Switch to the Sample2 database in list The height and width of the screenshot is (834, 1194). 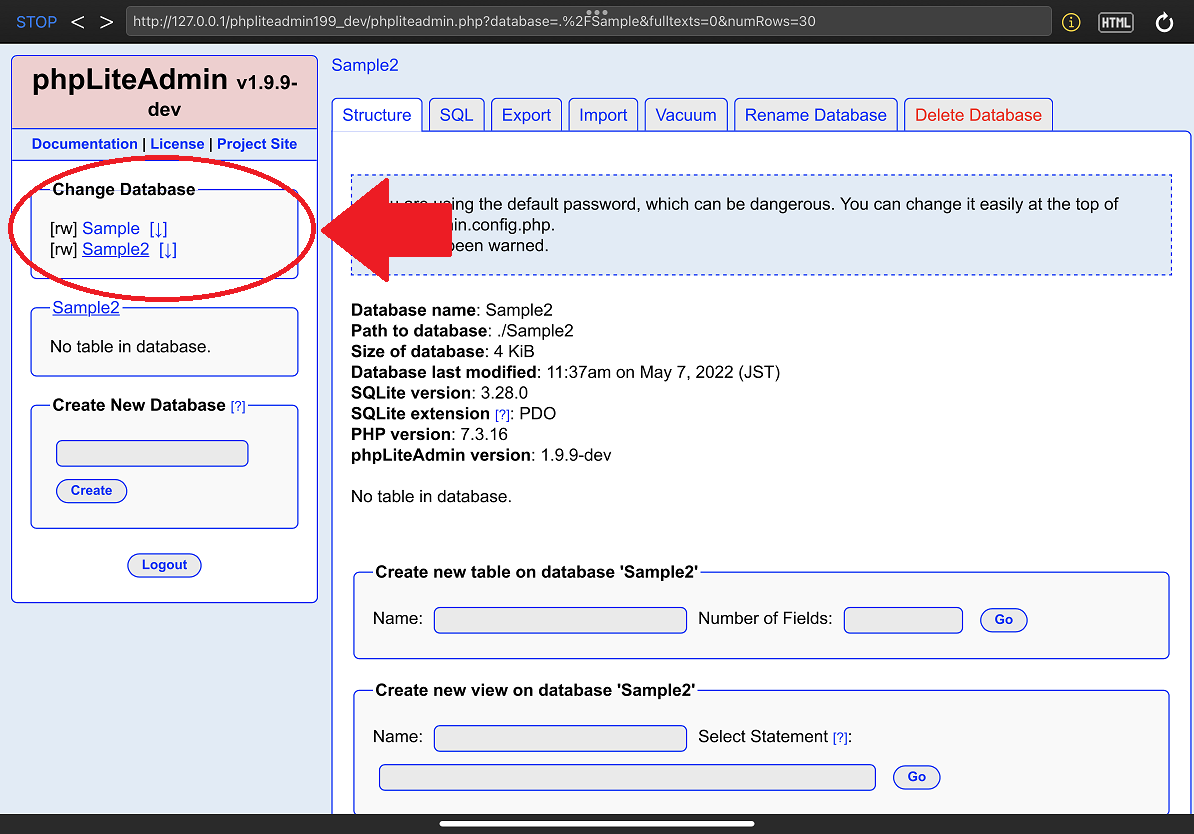(x=116, y=249)
